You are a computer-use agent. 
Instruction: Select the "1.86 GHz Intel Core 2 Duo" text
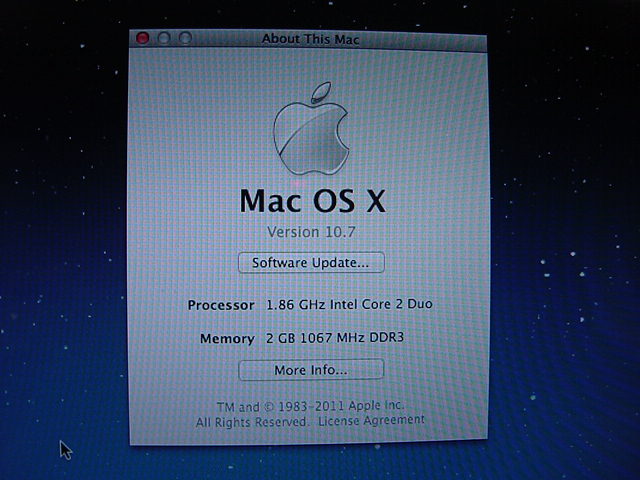(x=349, y=304)
